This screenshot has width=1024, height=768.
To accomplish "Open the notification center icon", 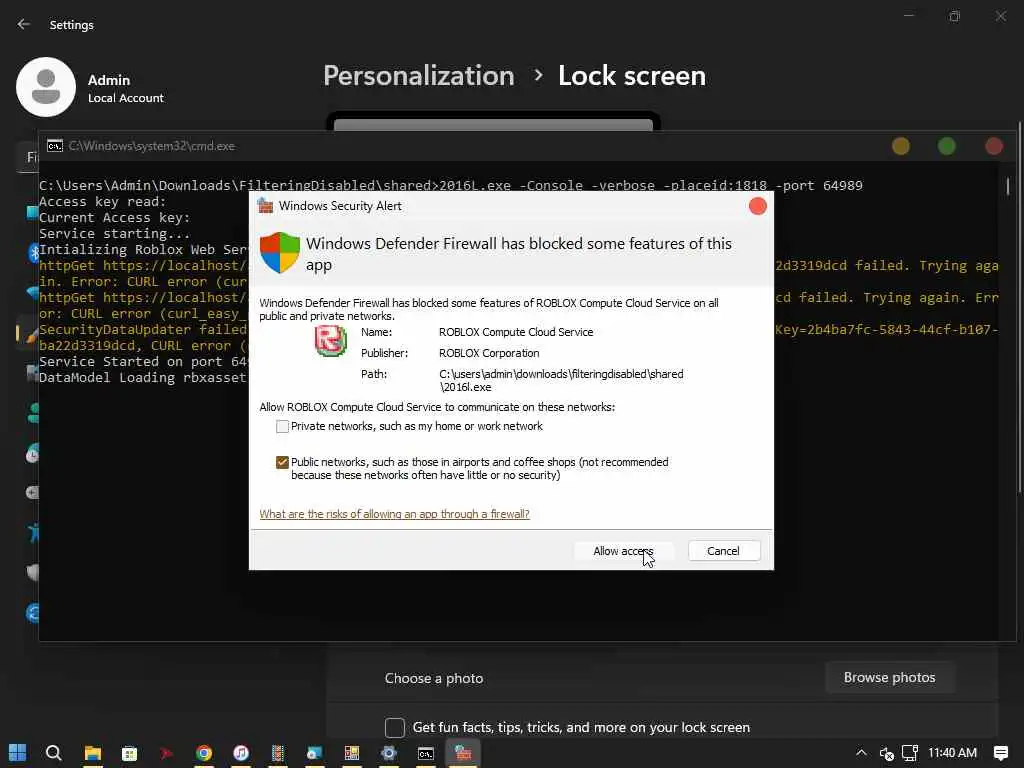I will point(1000,753).
